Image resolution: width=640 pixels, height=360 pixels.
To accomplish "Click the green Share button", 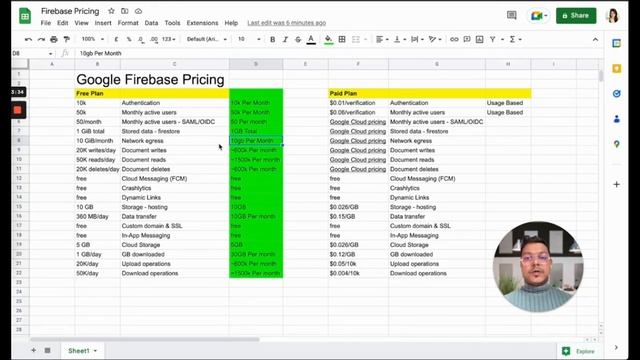I will [x=576, y=16].
